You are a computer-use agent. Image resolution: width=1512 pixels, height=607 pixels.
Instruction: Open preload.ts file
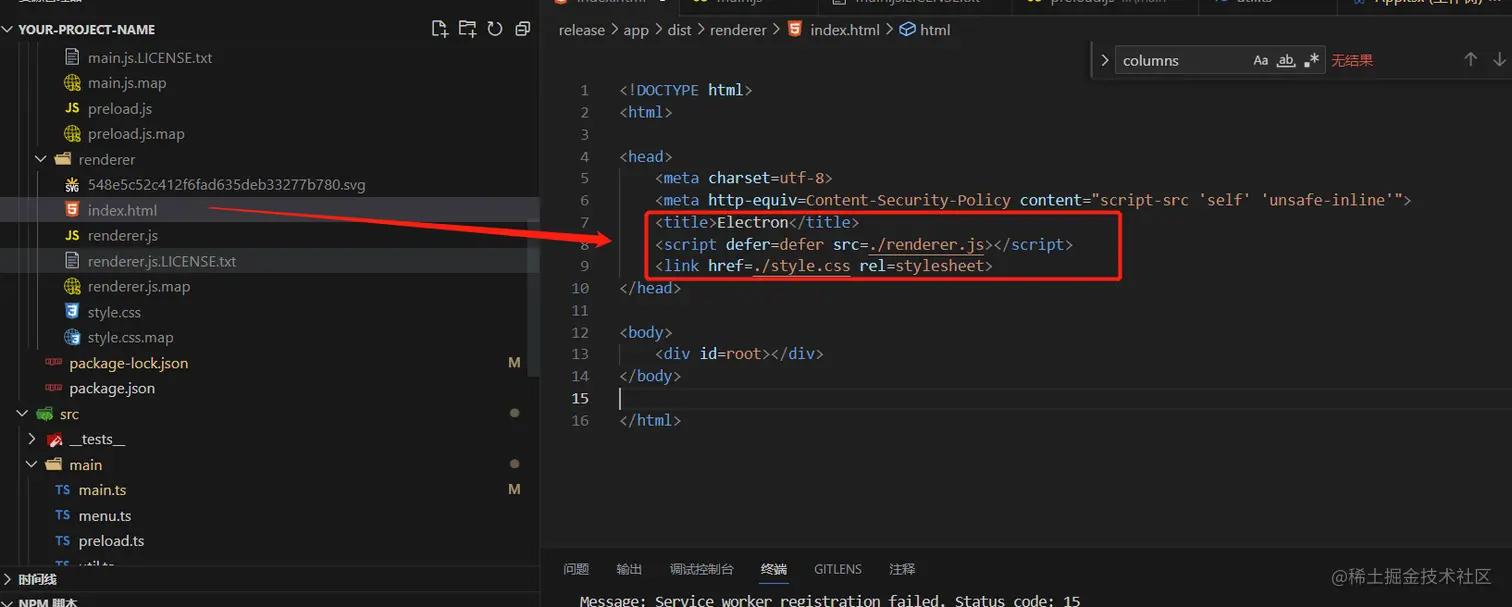coord(112,541)
